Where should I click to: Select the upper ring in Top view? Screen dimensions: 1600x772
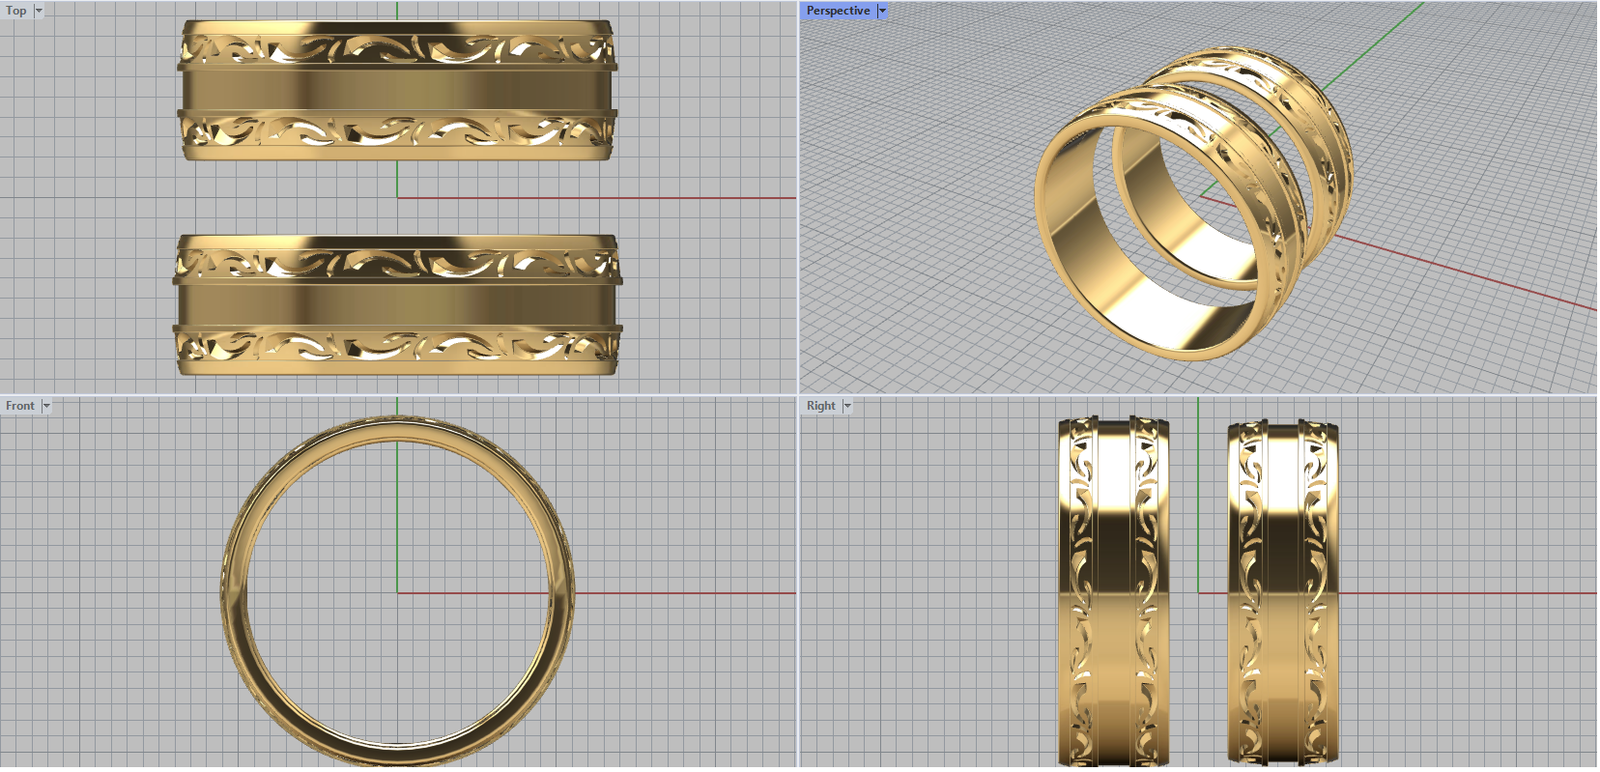(396, 90)
